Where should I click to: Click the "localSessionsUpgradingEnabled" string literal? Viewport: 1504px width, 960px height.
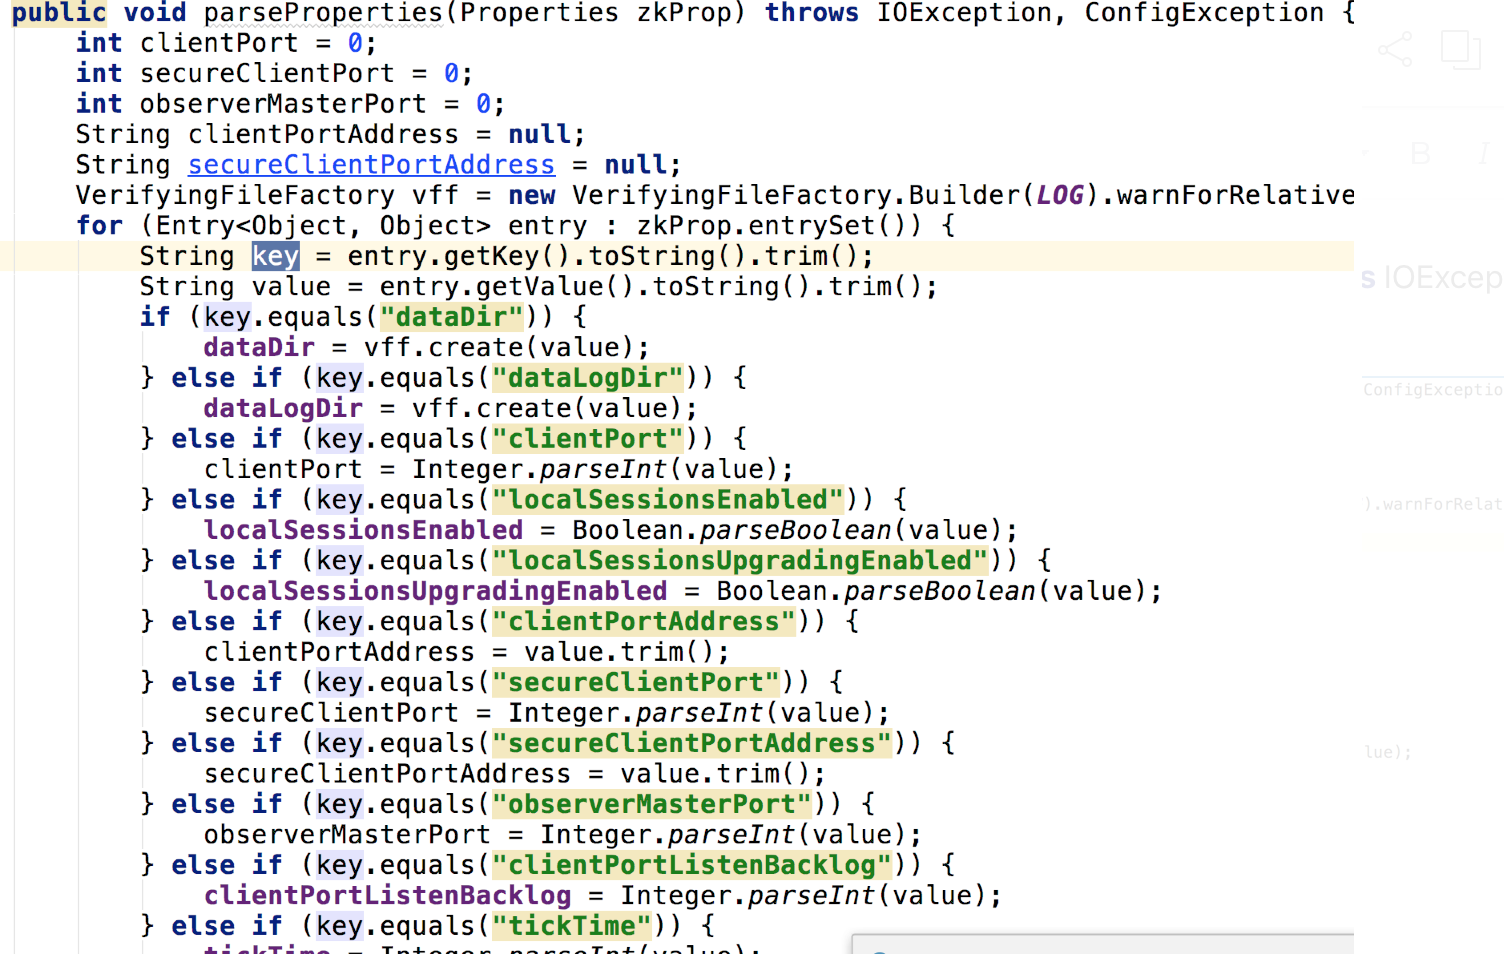(x=740, y=561)
